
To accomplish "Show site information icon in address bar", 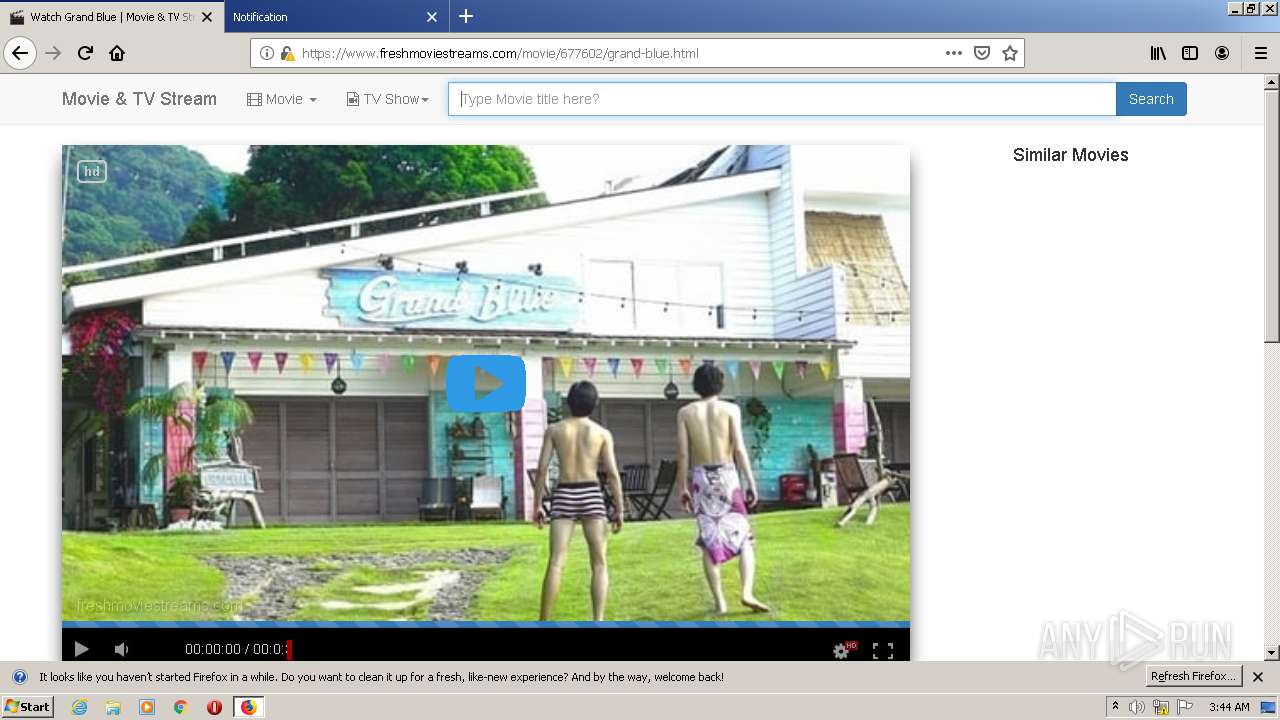I will coord(267,53).
